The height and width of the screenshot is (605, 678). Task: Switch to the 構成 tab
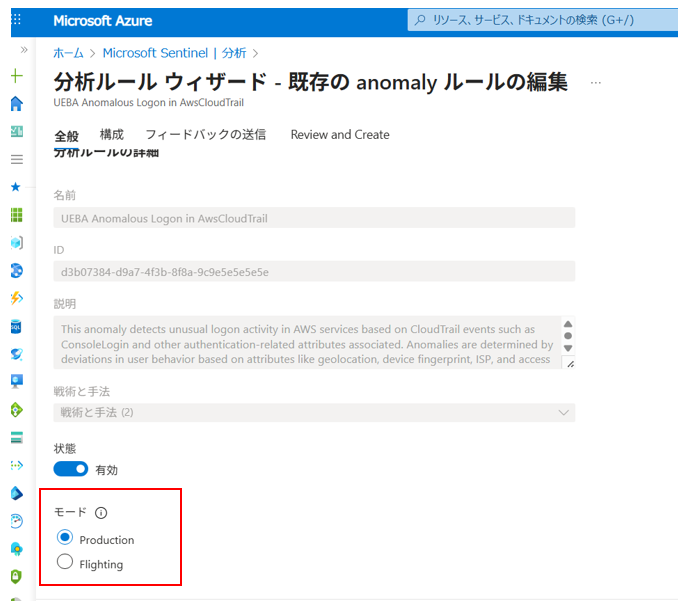coord(112,135)
